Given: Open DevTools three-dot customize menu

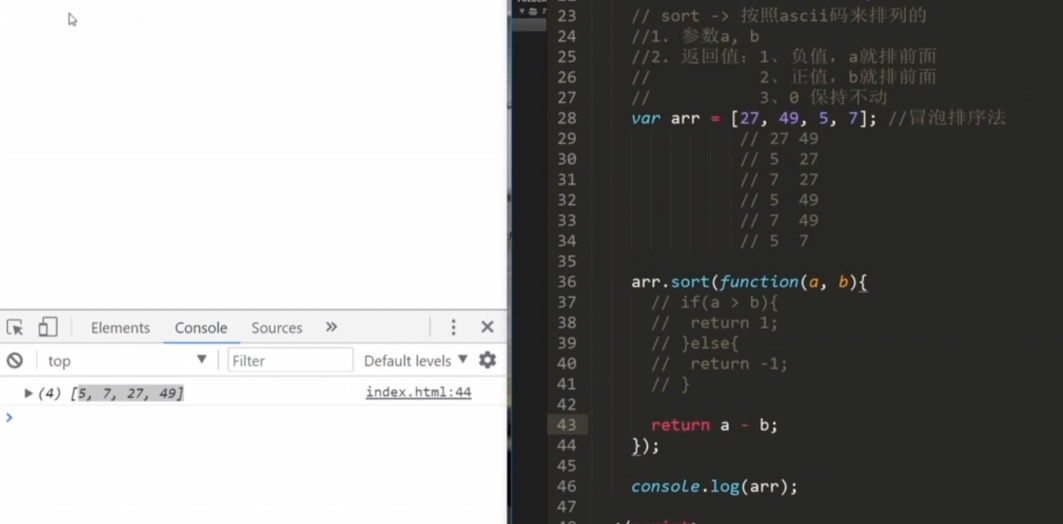Looking at the screenshot, I should click(454, 327).
